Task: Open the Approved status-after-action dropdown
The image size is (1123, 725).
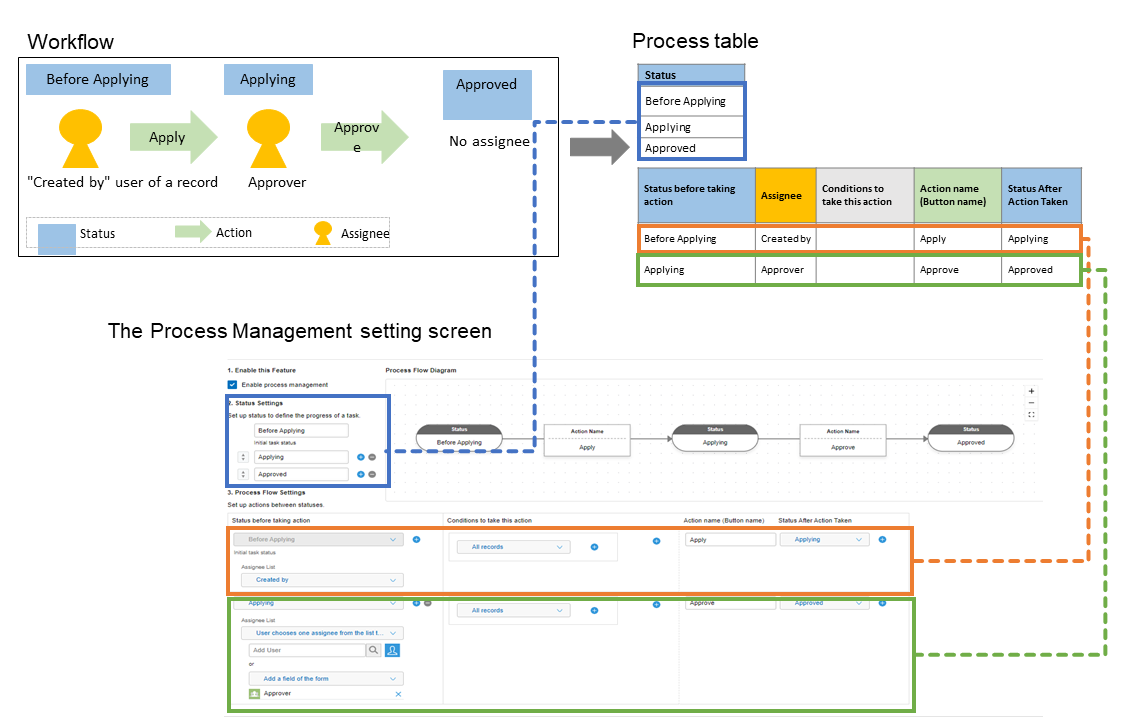Action: pyautogui.click(x=824, y=604)
